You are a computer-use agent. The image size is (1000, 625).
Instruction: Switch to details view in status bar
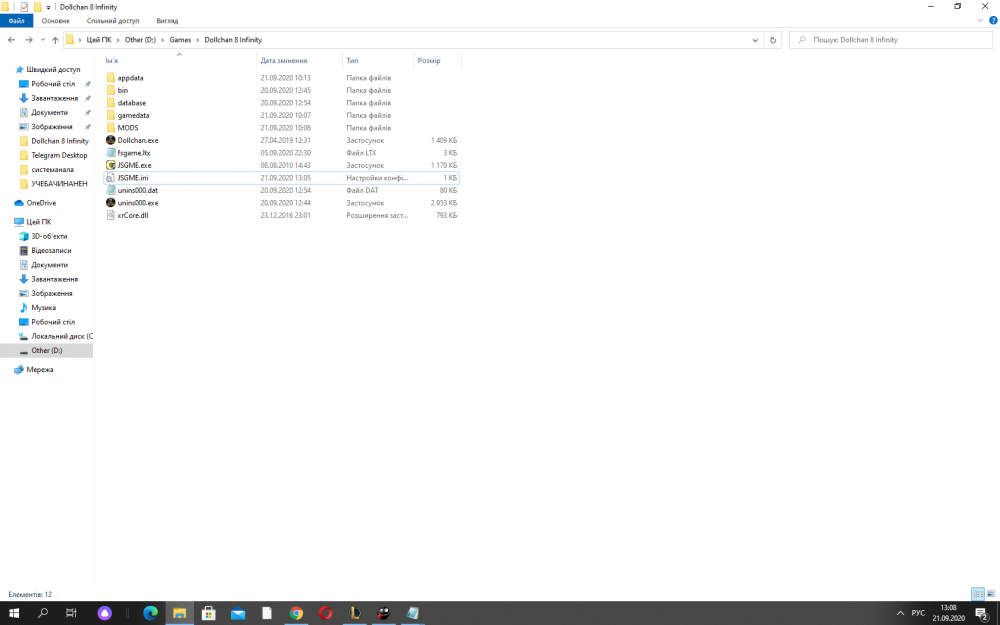tap(978, 594)
